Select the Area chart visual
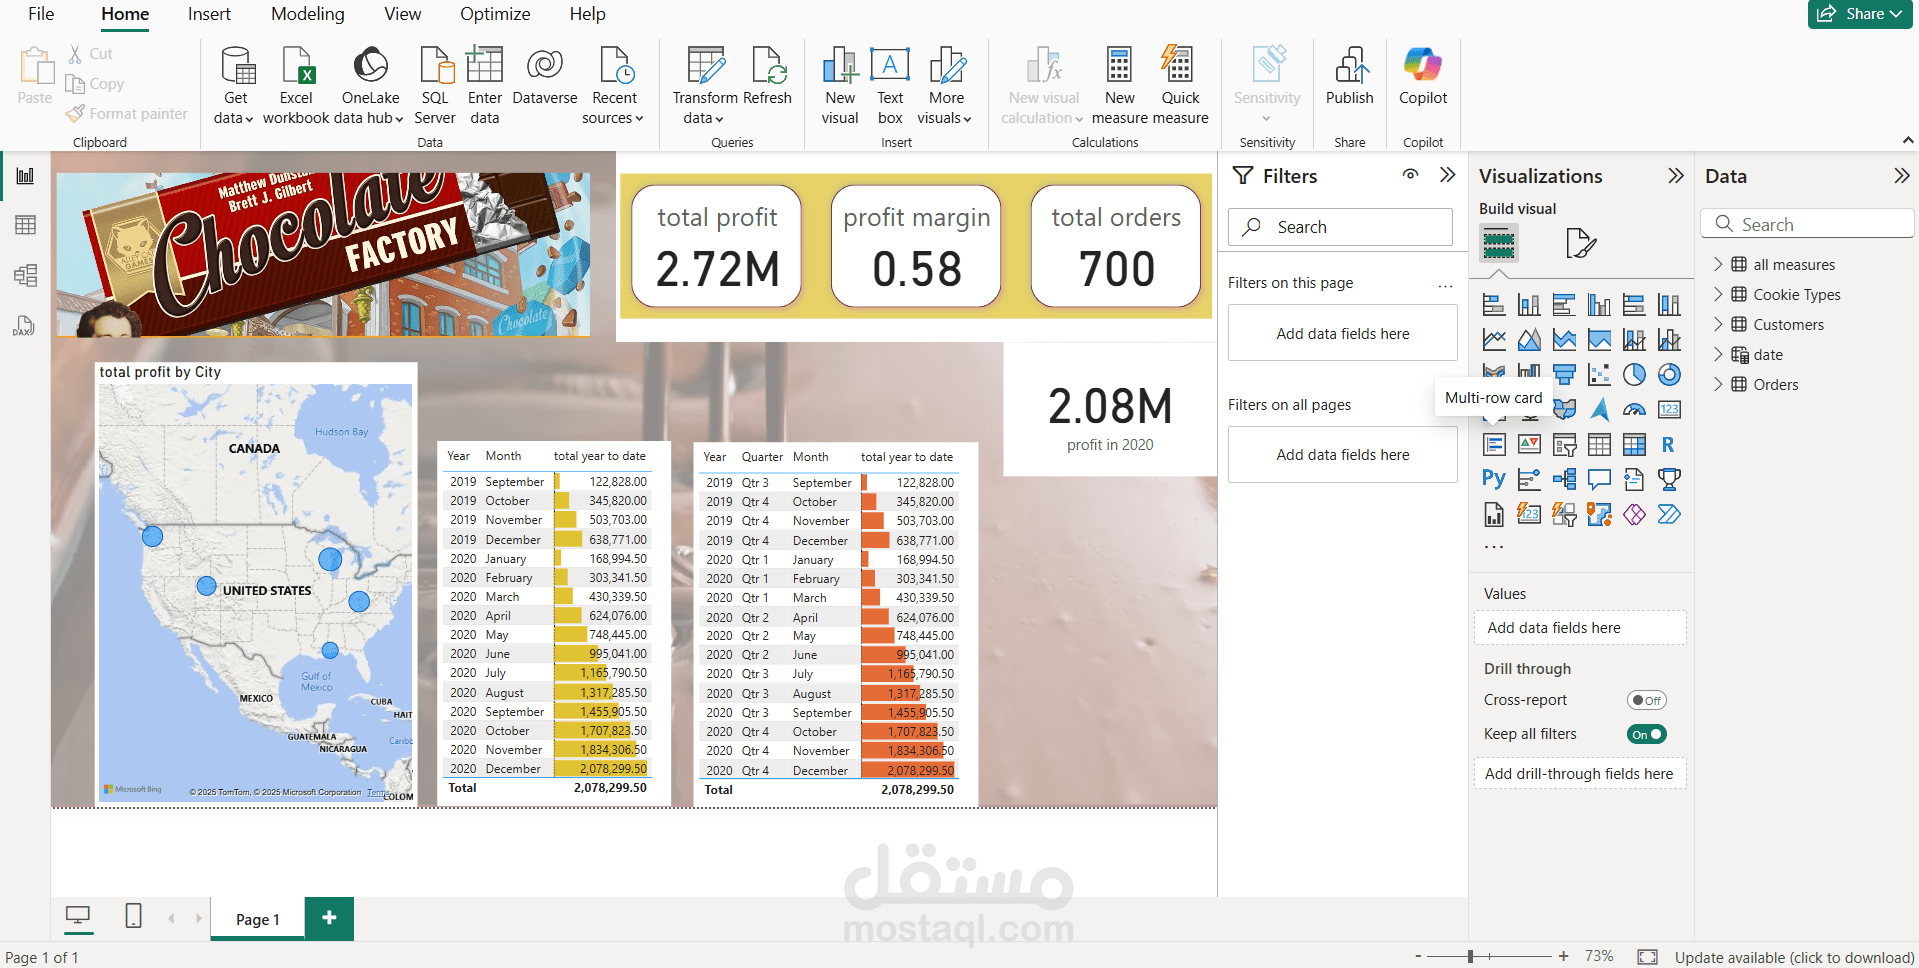 1529,340
